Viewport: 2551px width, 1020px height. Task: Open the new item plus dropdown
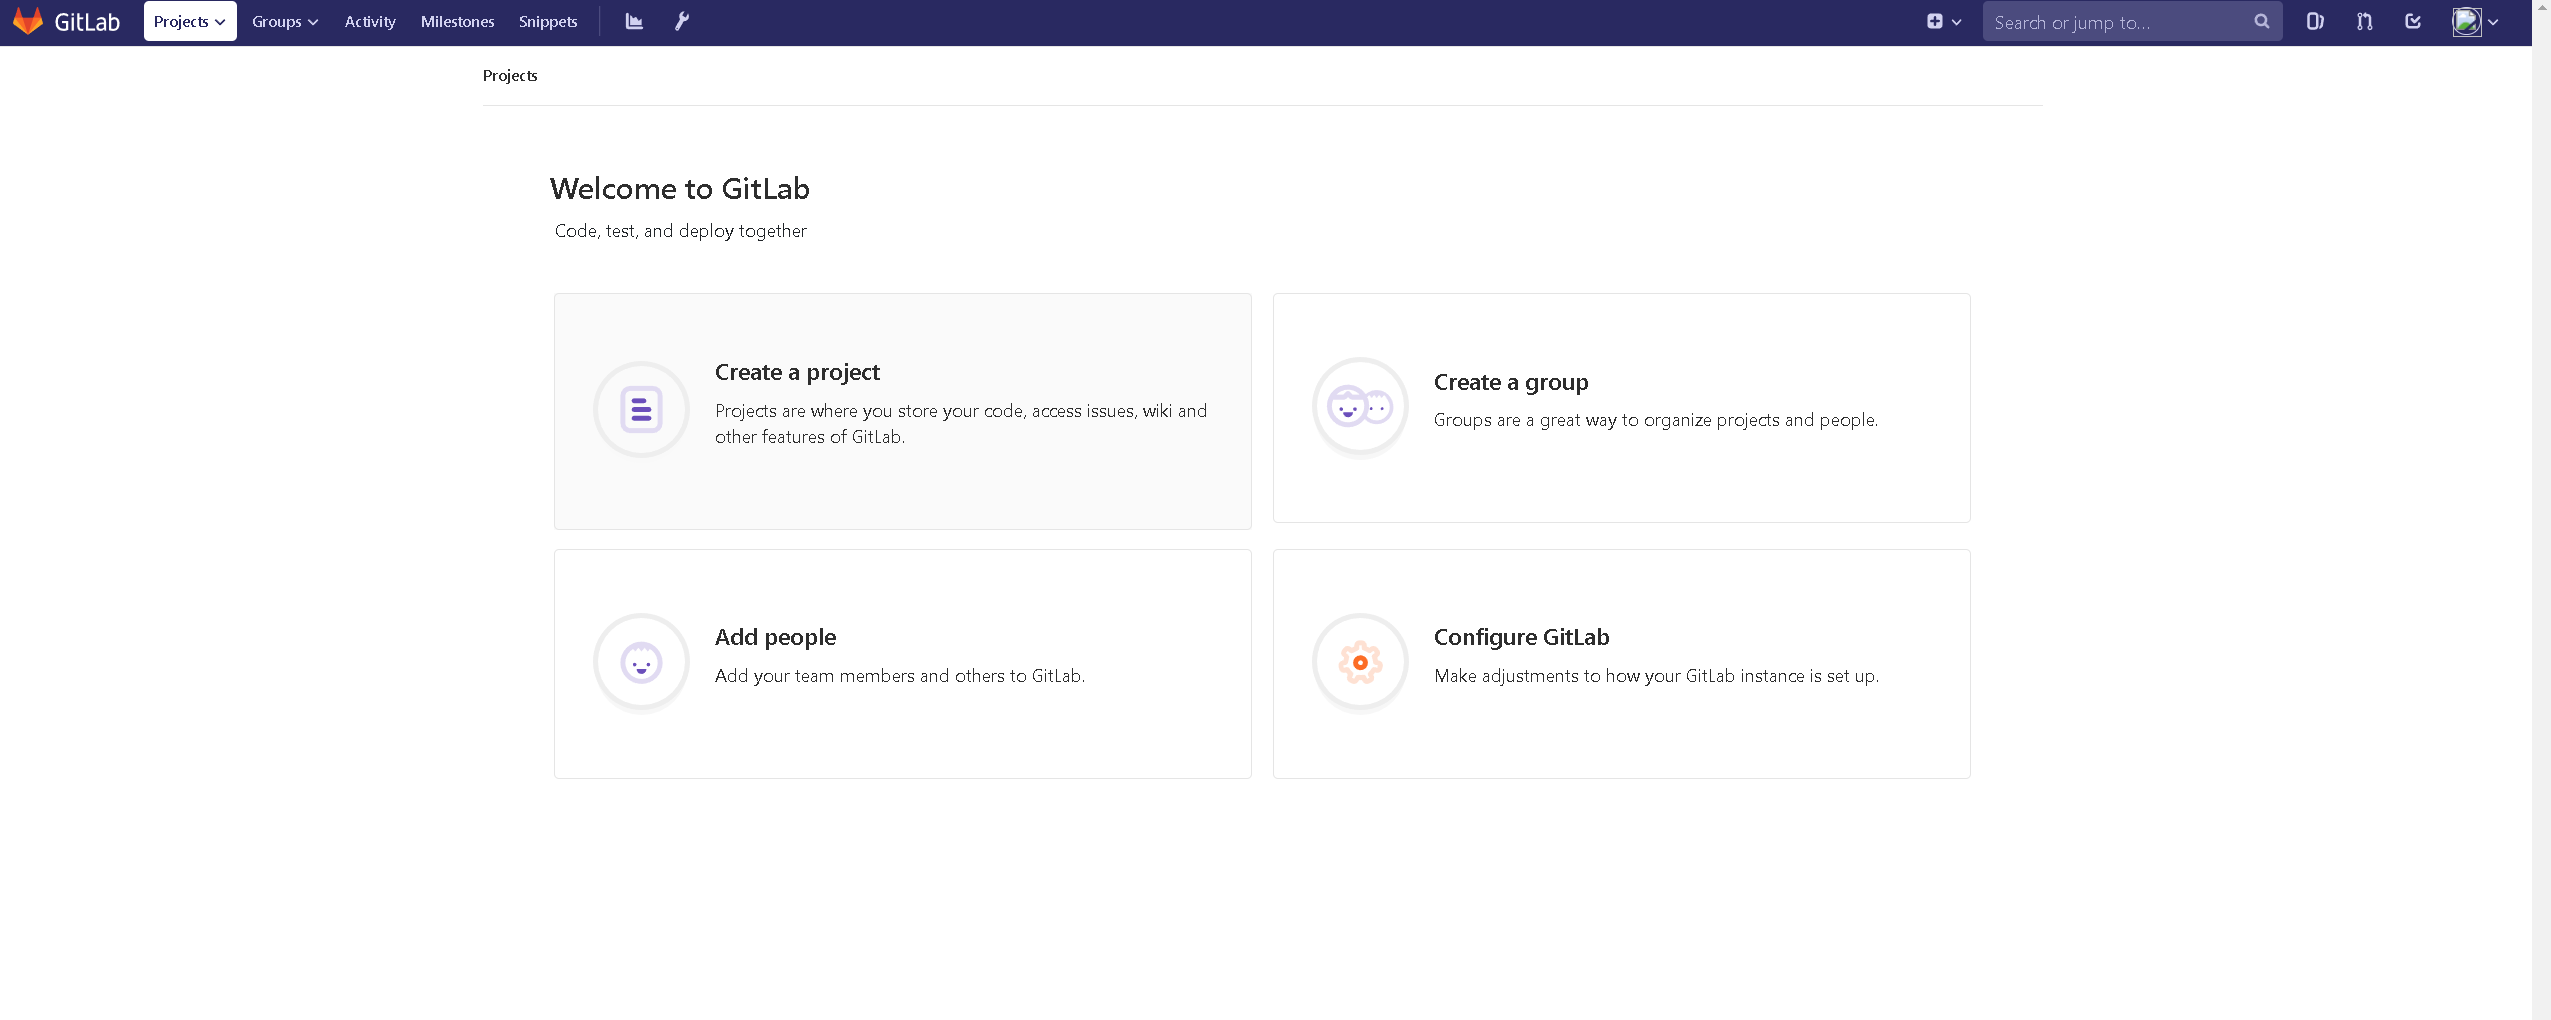pyautogui.click(x=1944, y=21)
